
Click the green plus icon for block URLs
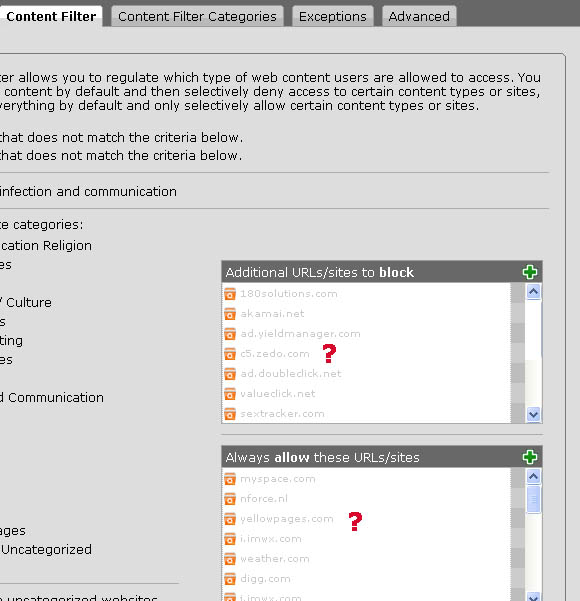(x=530, y=272)
